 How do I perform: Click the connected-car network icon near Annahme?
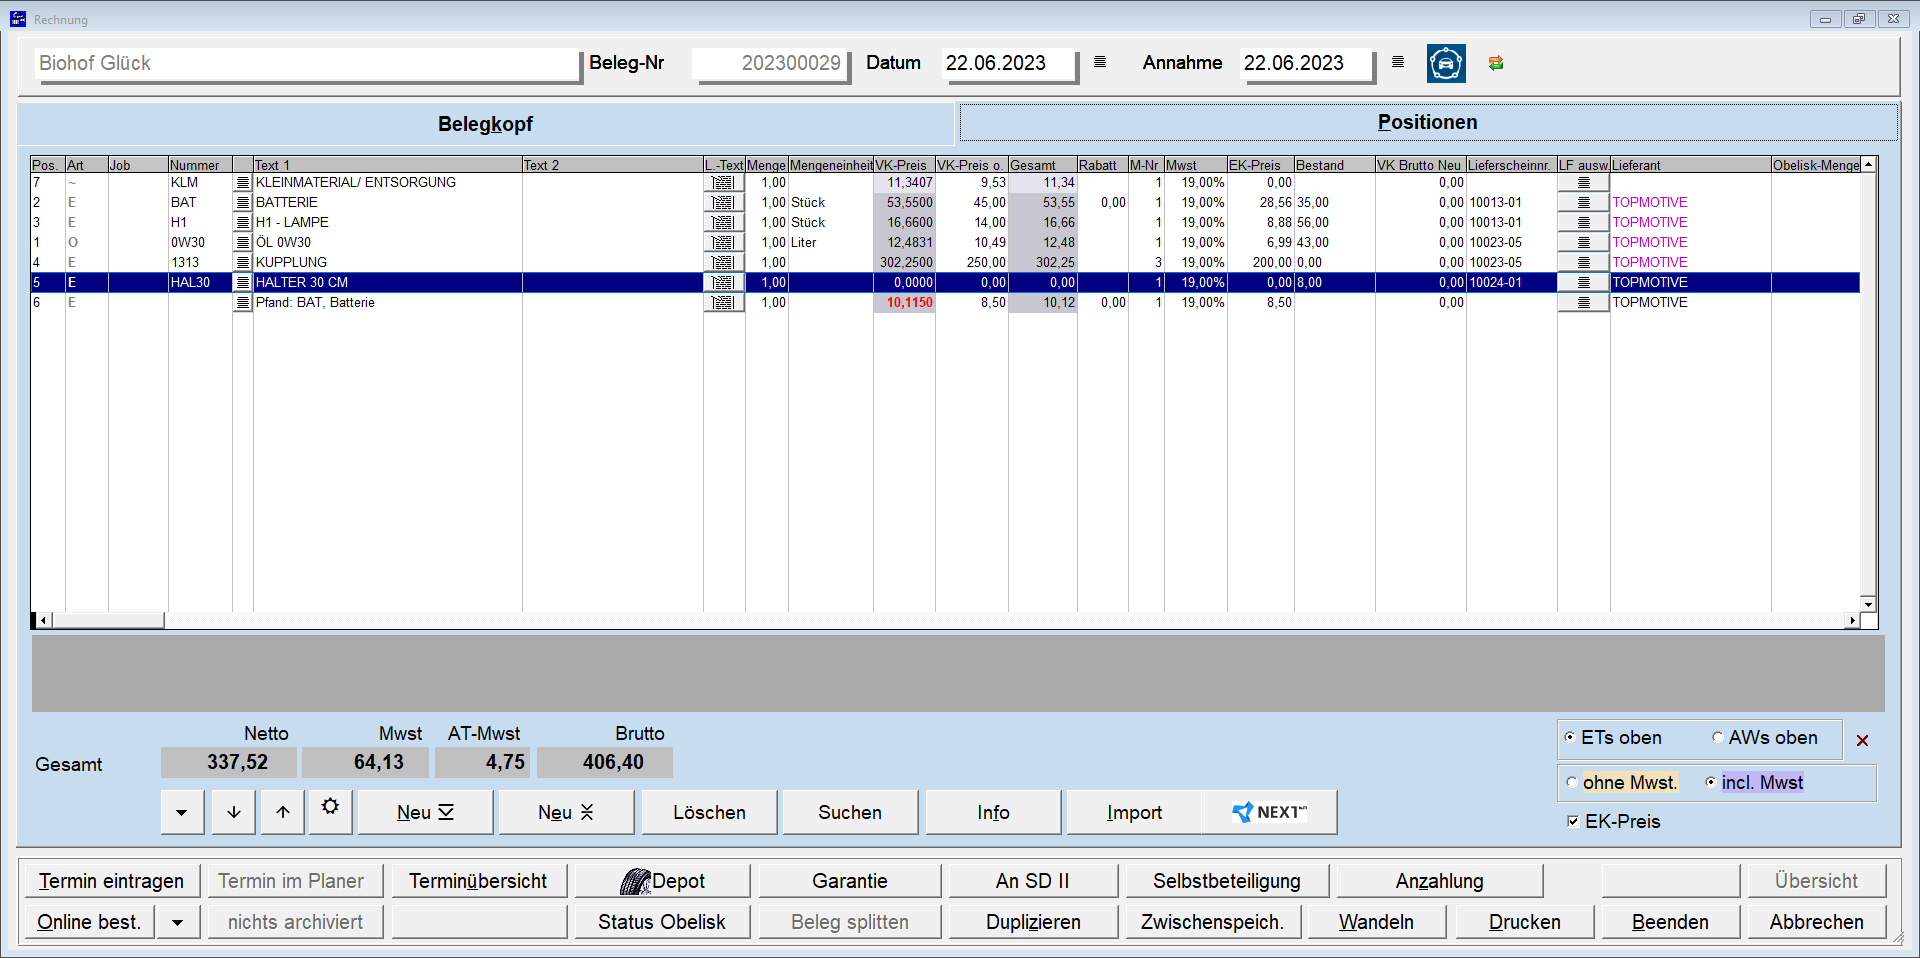(1445, 63)
